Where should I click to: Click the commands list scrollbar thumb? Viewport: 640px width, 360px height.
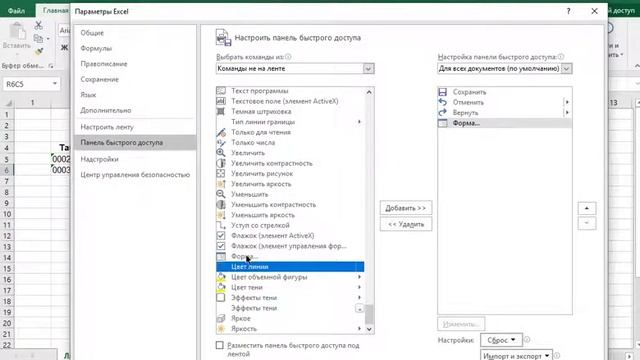coord(369,313)
